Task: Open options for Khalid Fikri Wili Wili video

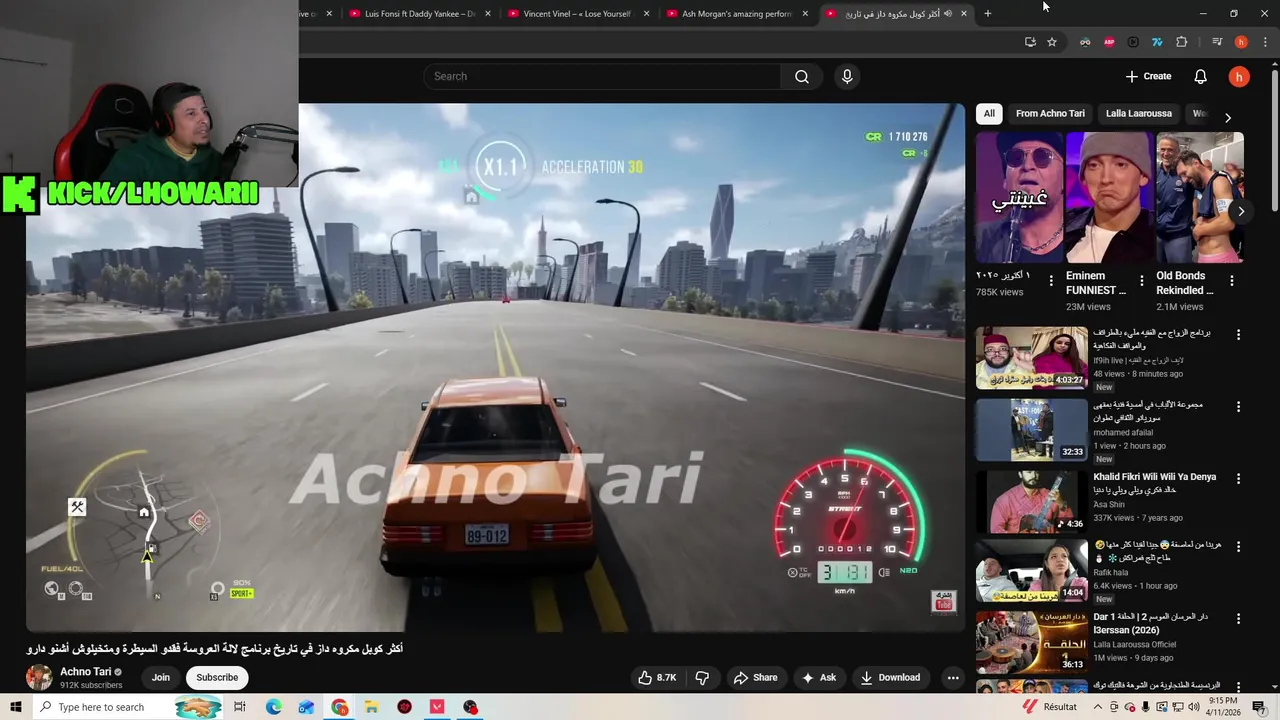Action: point(1238,479)
